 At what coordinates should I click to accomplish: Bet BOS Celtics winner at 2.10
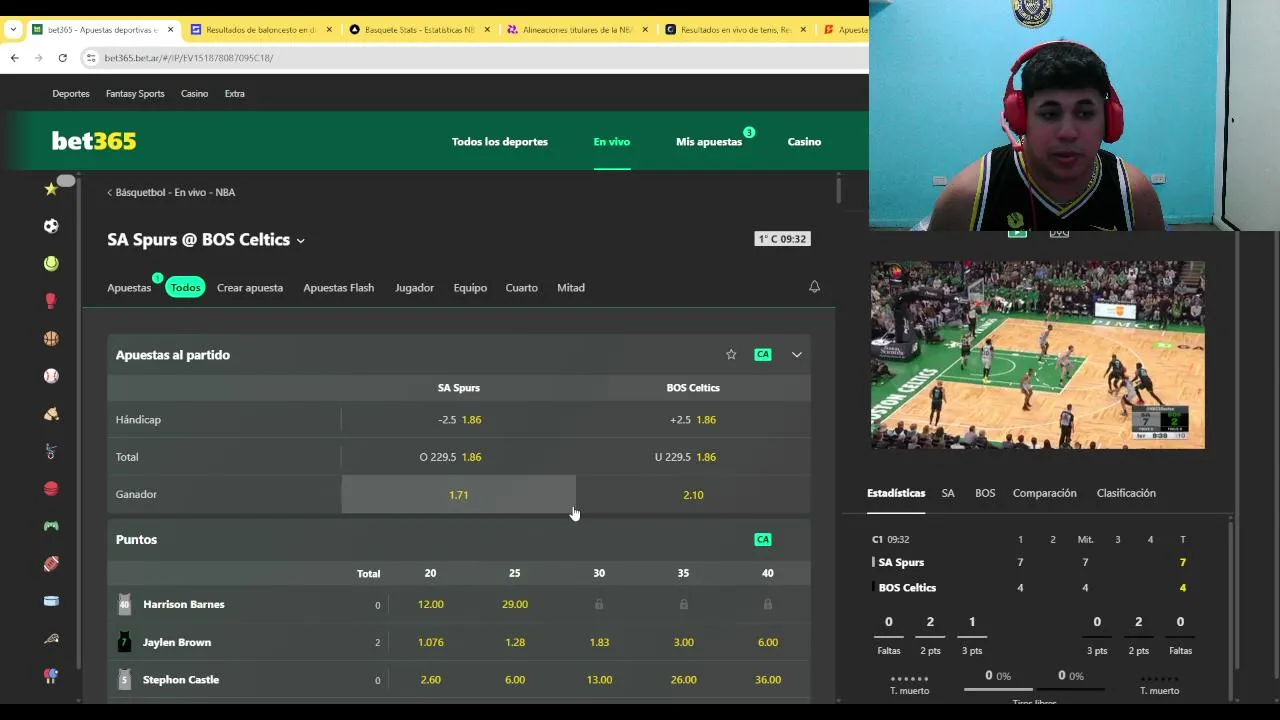coord(693,494)
